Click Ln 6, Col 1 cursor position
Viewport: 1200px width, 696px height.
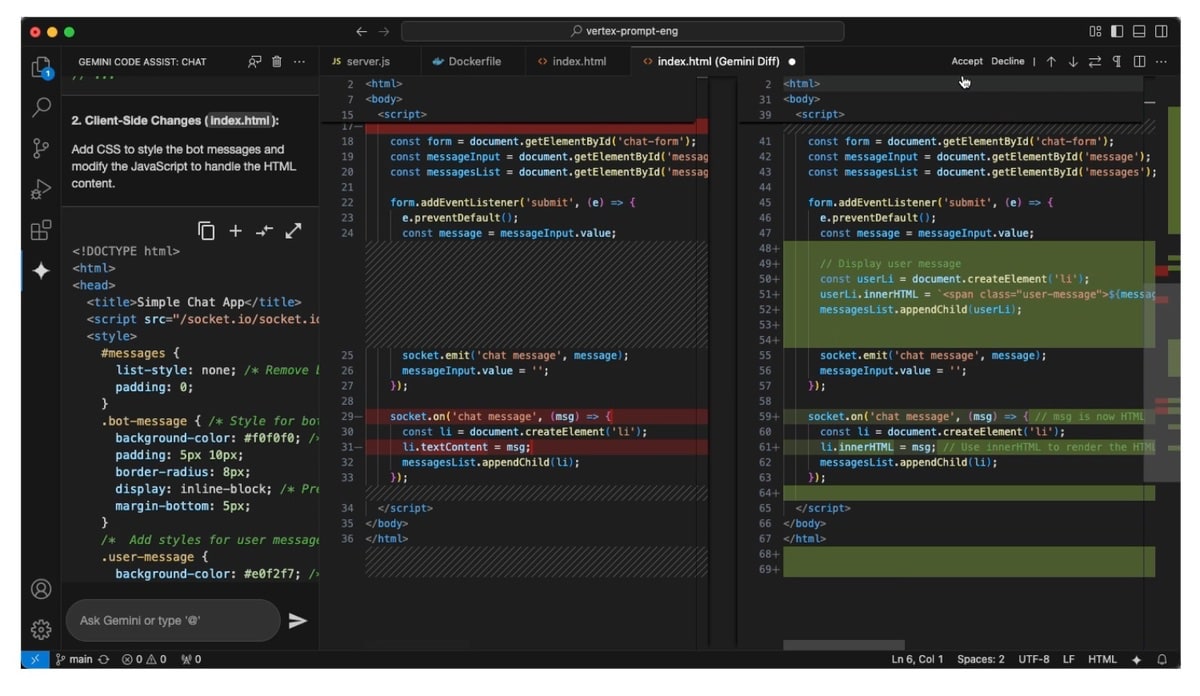917,660
